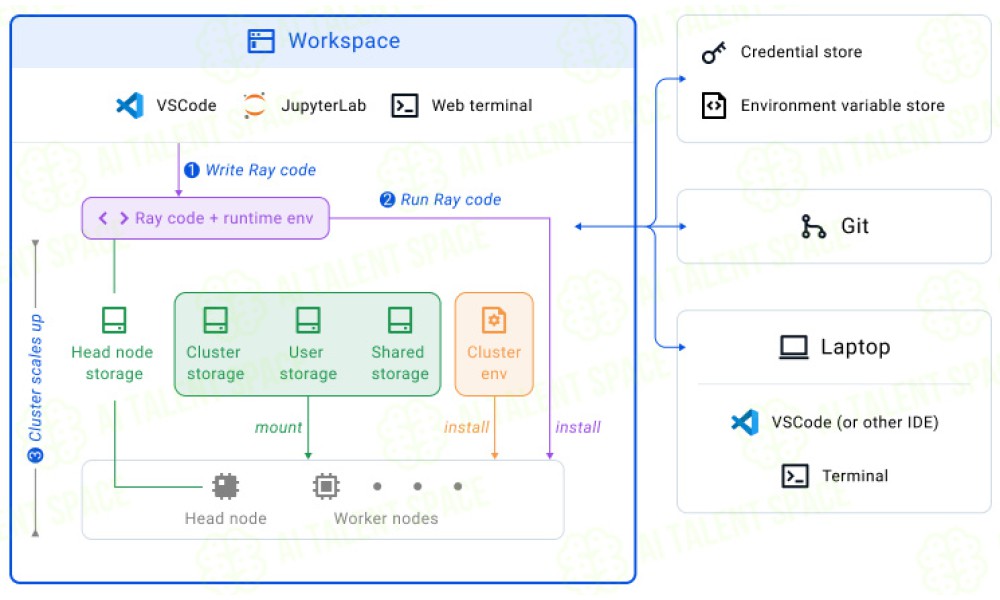Click the VSCode logo in the Laptop box
Screen dimensions: 1000x600
[x=745, y=422]
